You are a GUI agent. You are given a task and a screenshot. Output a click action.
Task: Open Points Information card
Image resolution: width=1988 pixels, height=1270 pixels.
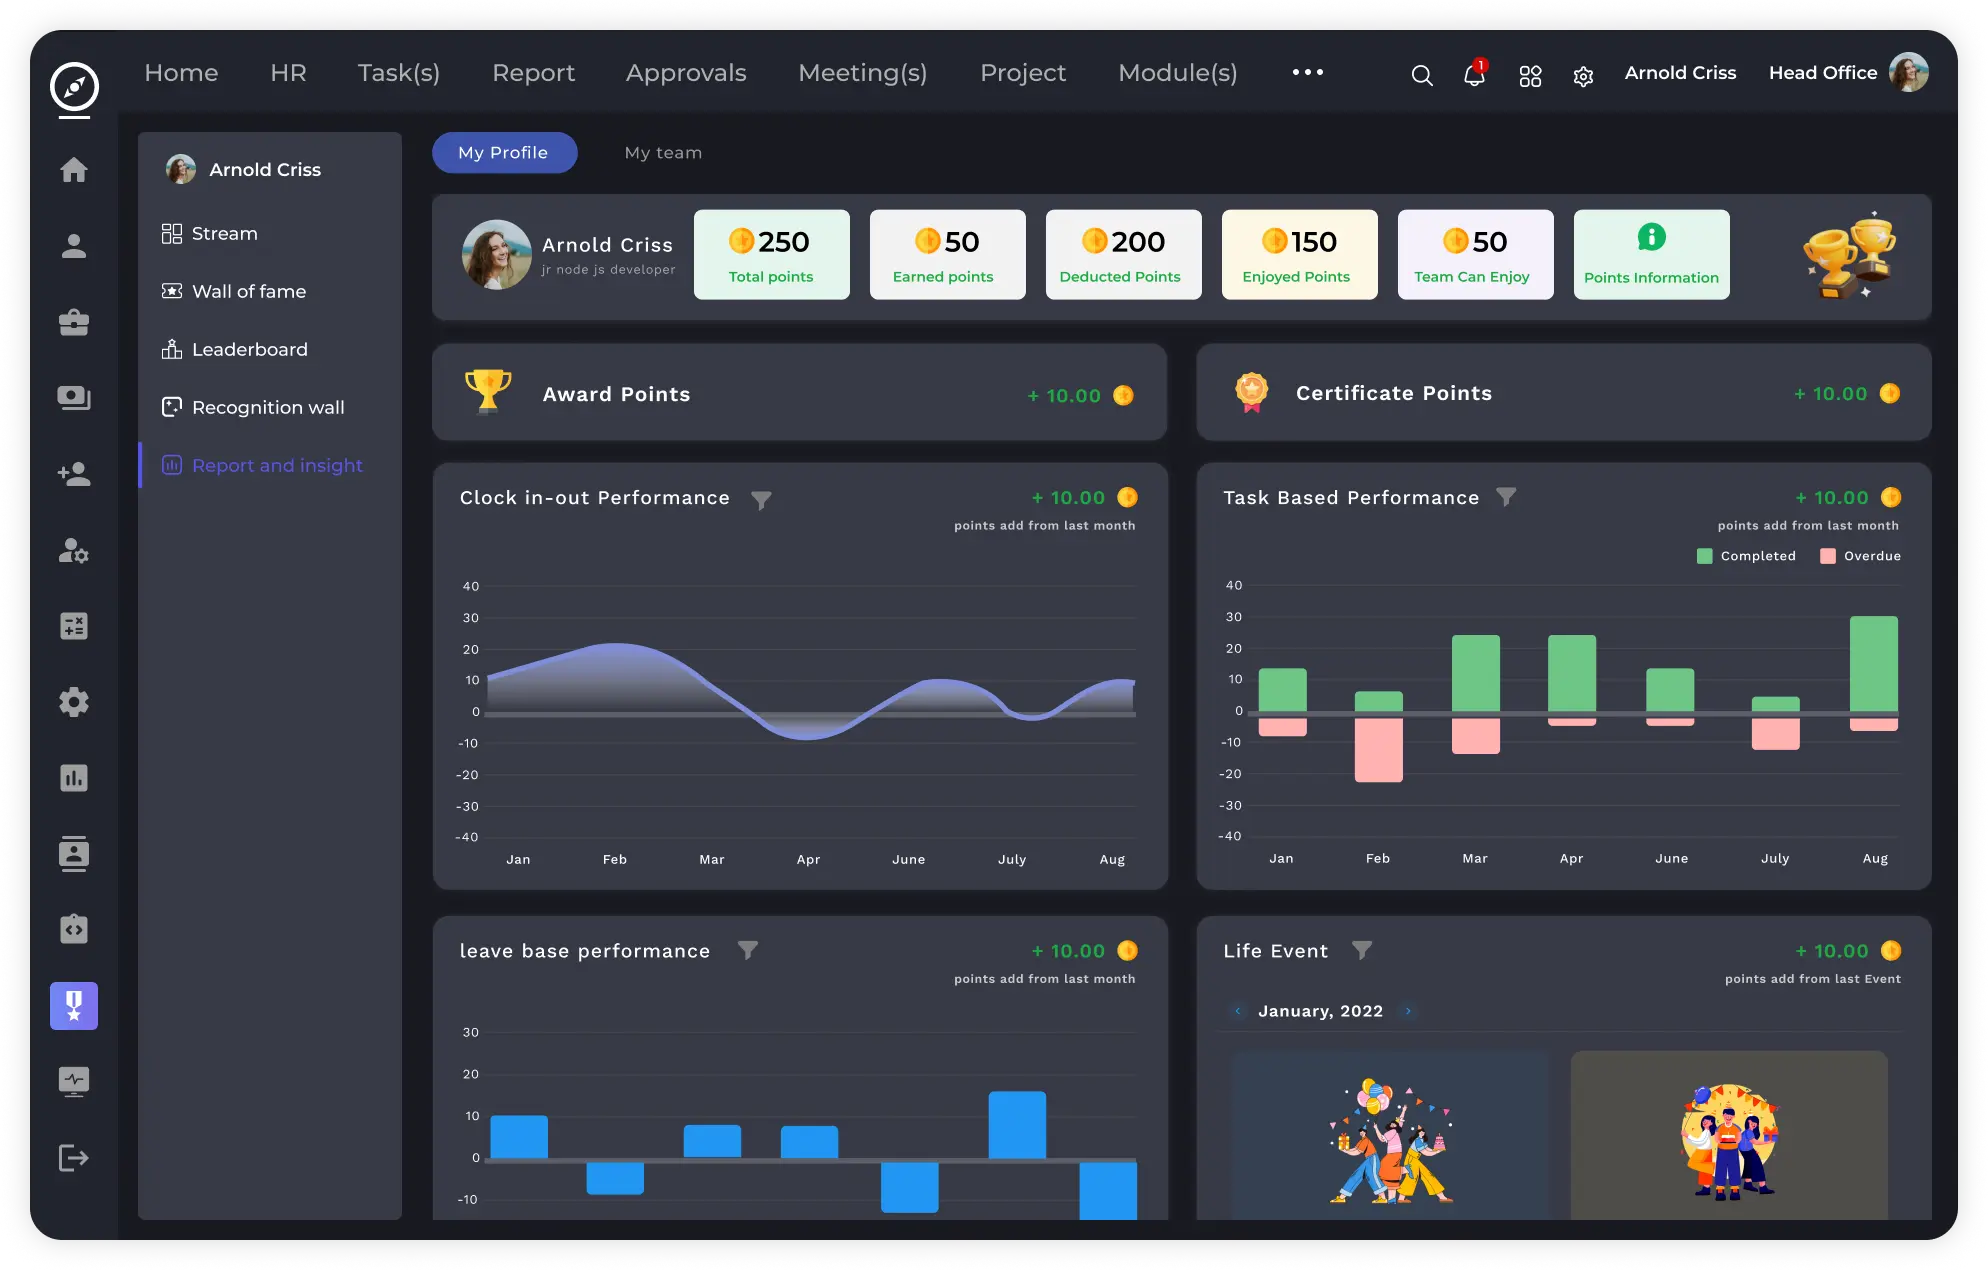(x=1651, y=254)
